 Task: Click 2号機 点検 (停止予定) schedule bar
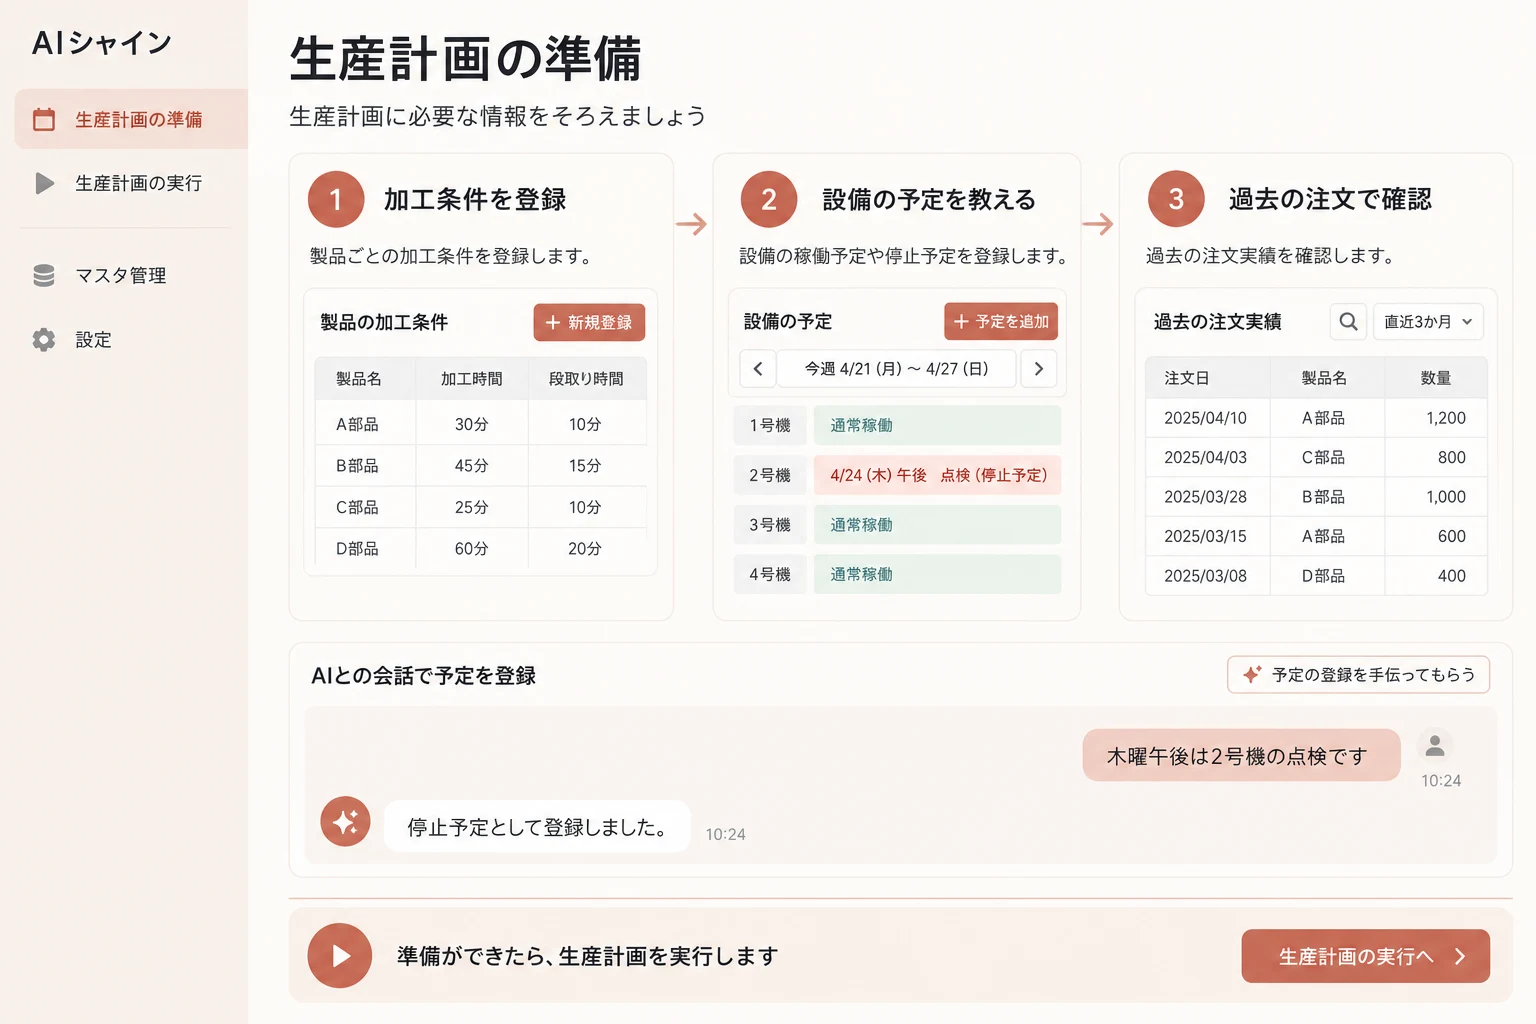click(x=937, y=475)
